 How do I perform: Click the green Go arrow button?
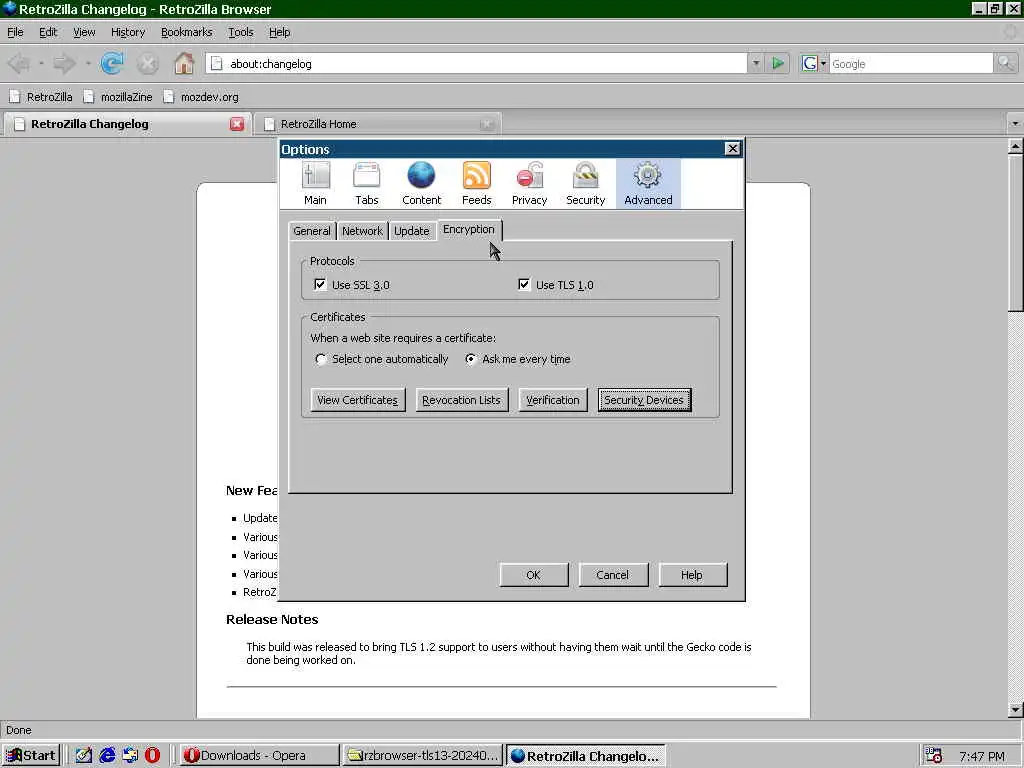(x=777, y=63)
